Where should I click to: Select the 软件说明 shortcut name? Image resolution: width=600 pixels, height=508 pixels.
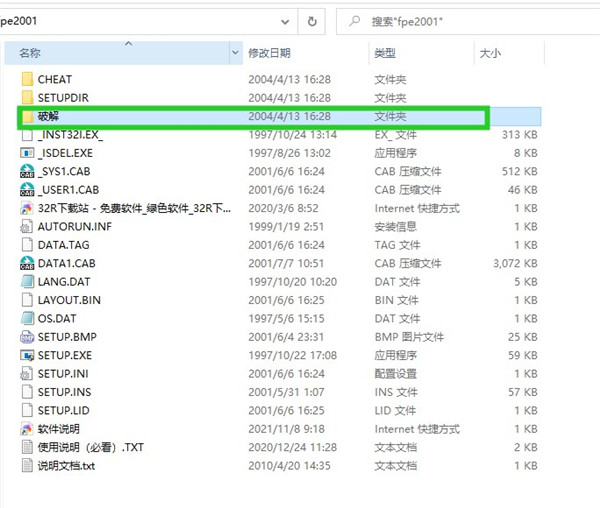59,428
